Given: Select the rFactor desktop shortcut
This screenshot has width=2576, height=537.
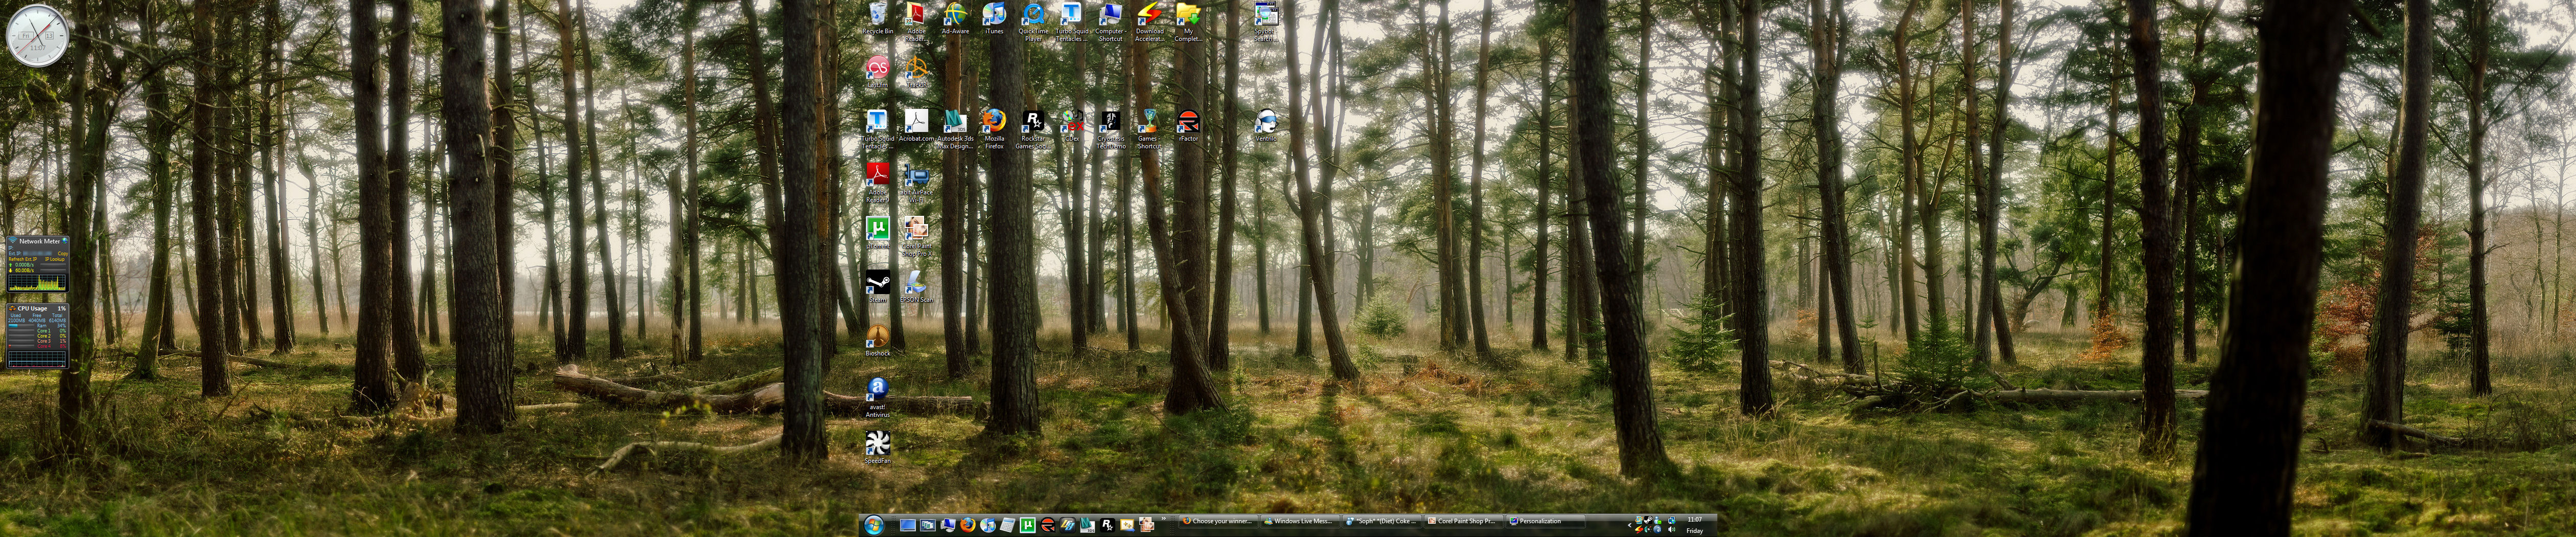Looking at the screenshot, I should click(x=1188, y=127).
